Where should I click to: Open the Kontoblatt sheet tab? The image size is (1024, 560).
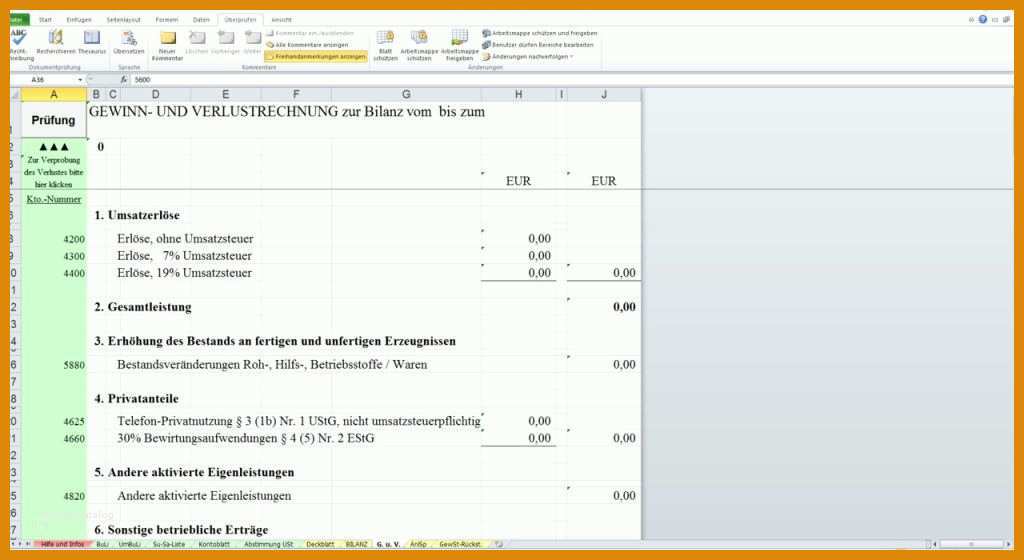(214, 544)
